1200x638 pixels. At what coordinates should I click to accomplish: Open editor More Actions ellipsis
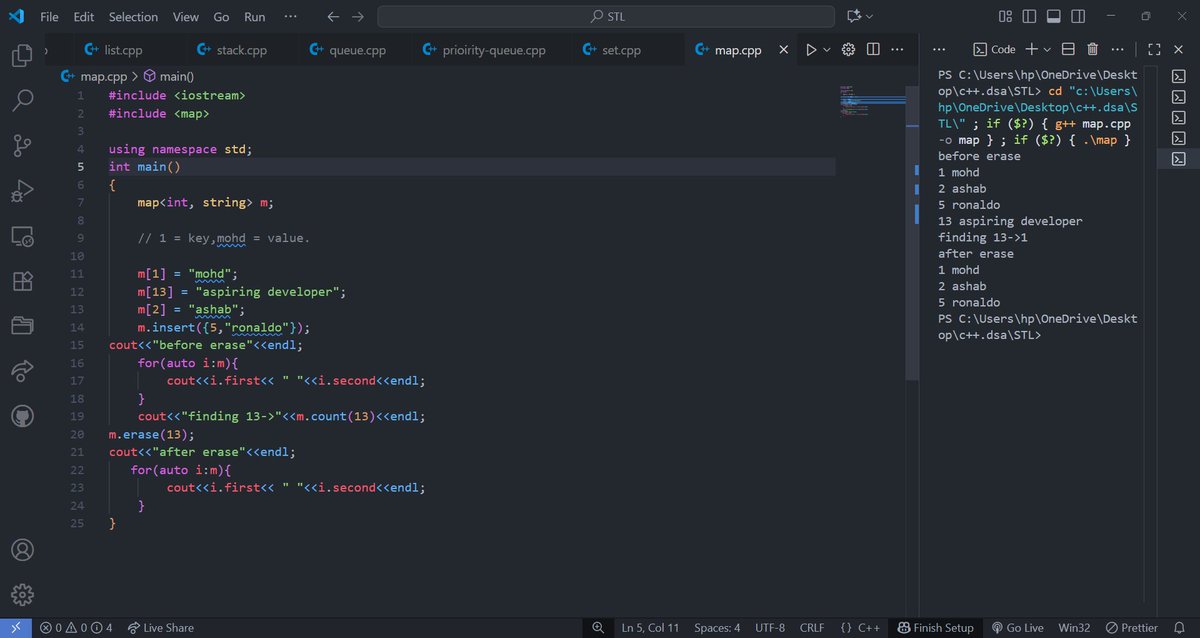tap(897, 50)
